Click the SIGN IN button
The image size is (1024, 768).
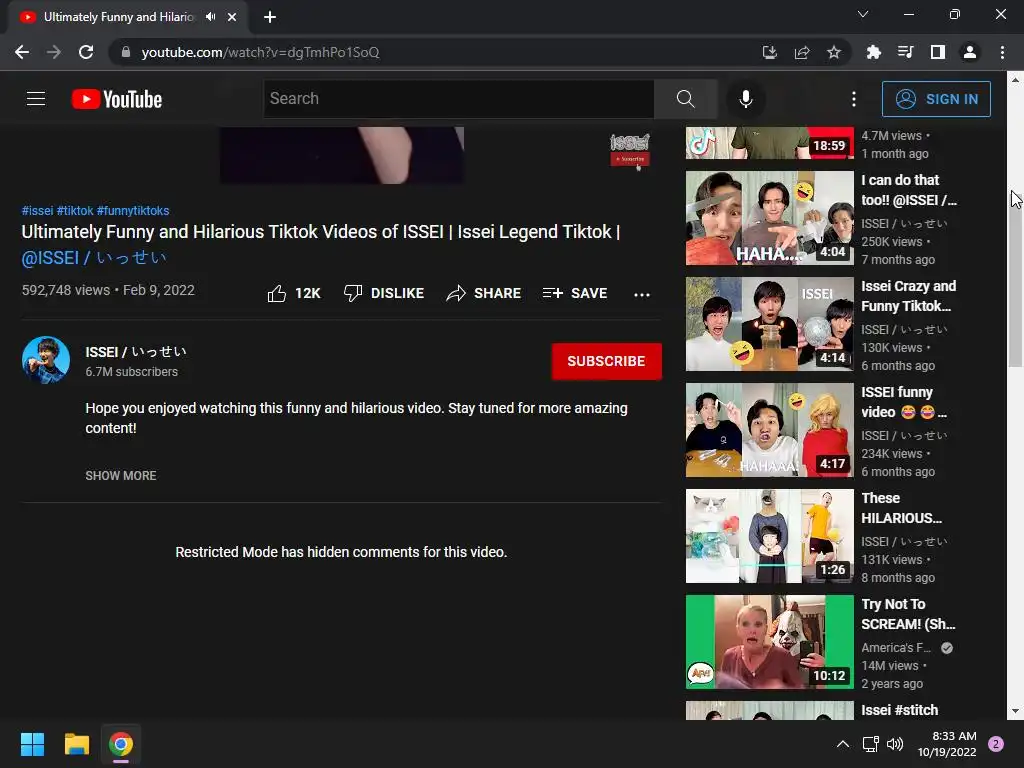point(936,99)
